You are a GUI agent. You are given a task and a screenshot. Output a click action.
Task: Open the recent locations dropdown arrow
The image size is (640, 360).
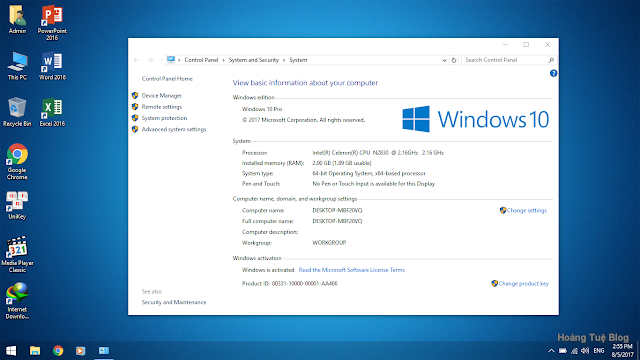coord(162,60)
